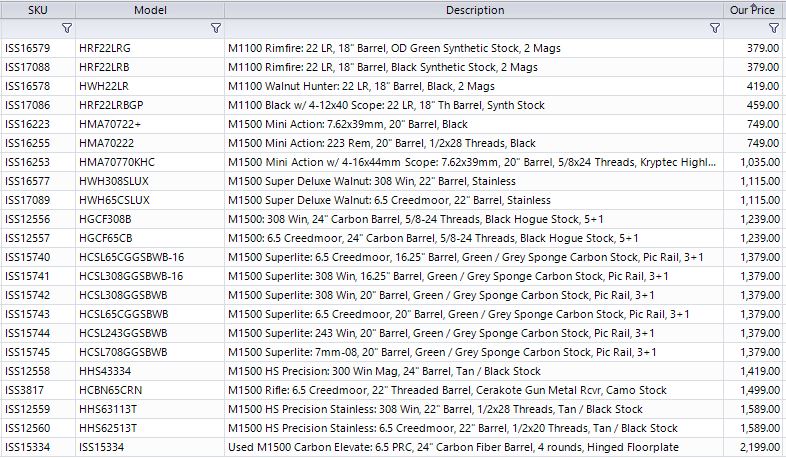The width and height of the screenshot is (786, 458).
Task: Select model cell HCBN65CRN
Action: pyautogui.click(x=150, y=390)
